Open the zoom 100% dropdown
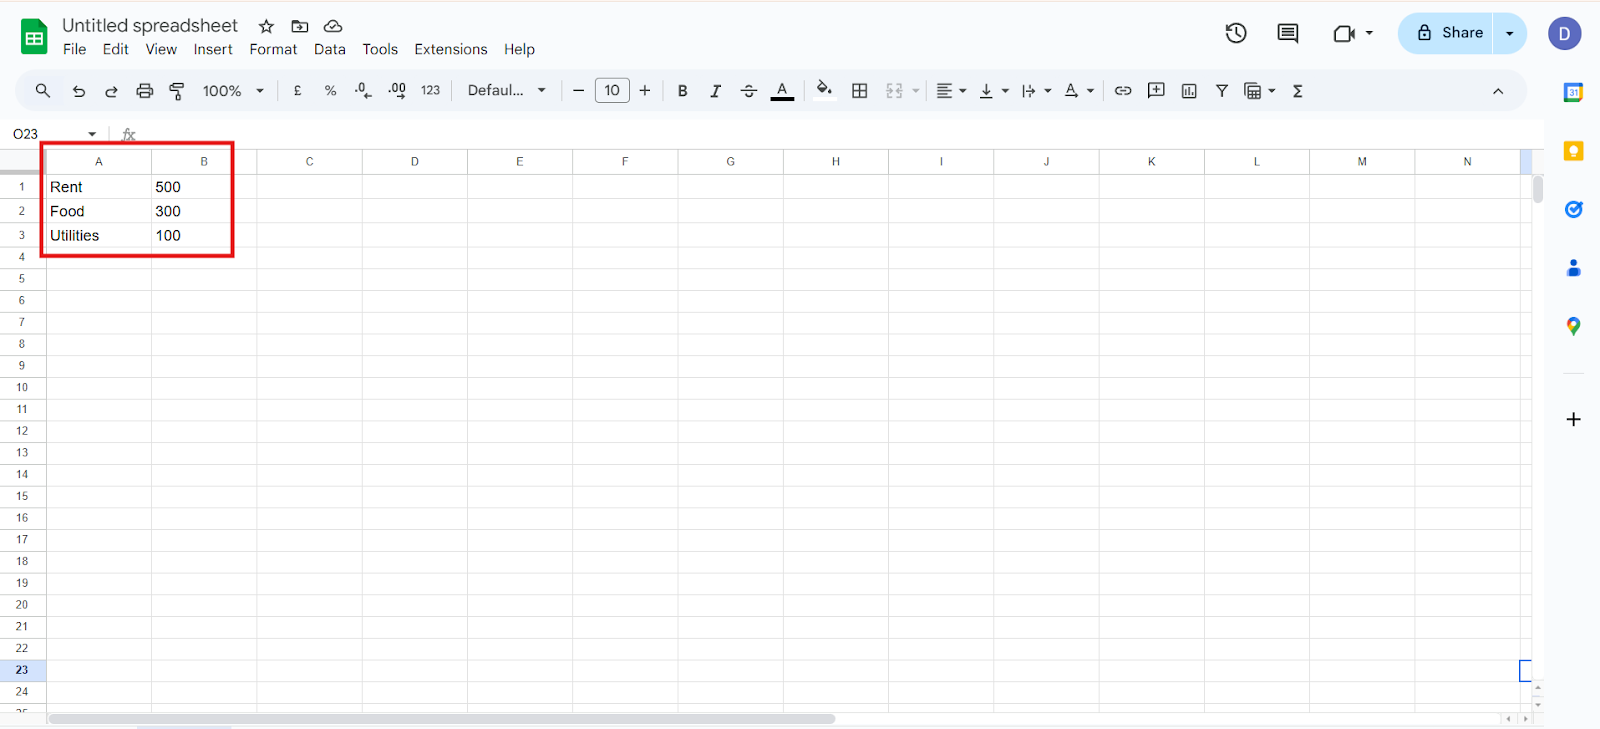This screenshot has height=729, width=1600. click(233, 91)
